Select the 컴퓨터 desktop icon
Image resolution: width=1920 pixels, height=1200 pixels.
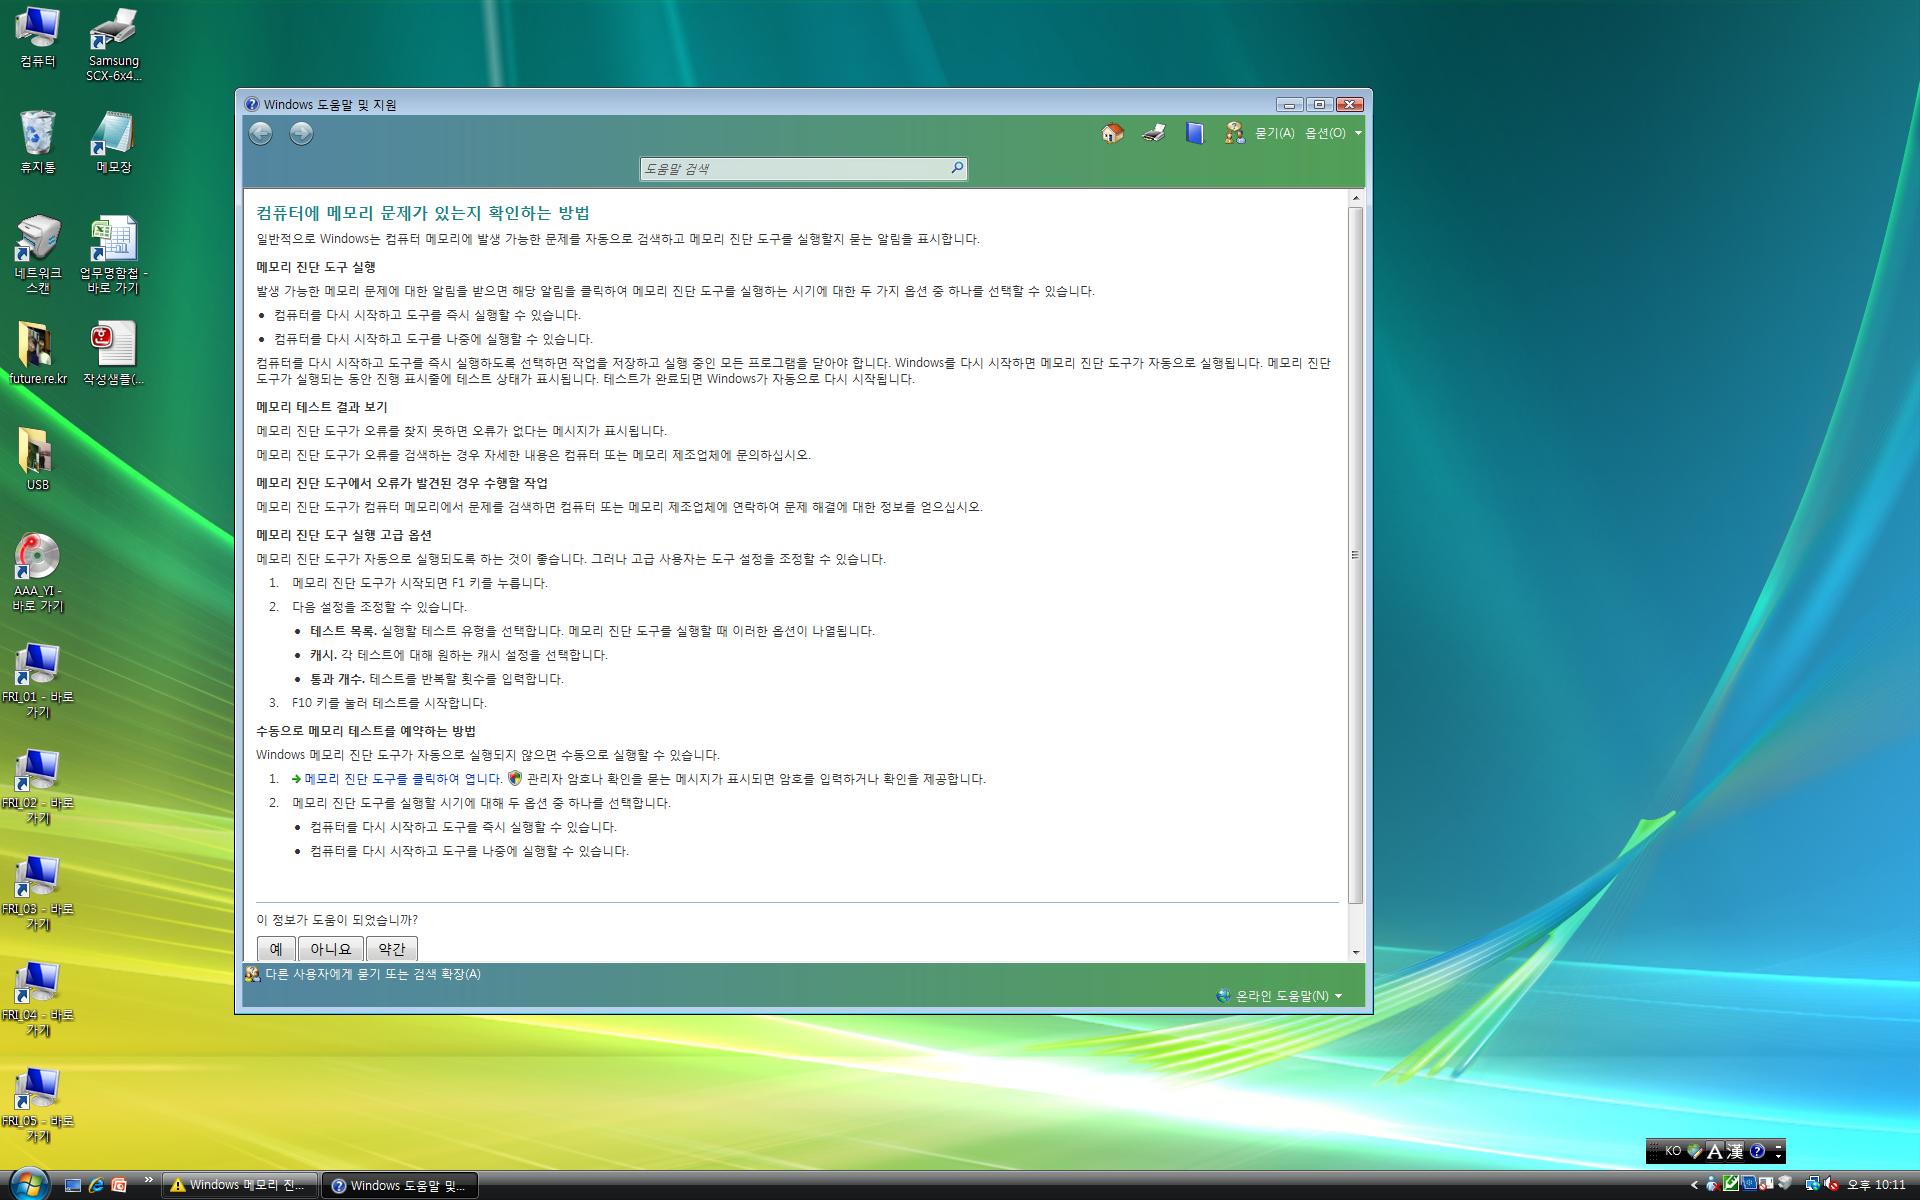[x=38, y=38]
